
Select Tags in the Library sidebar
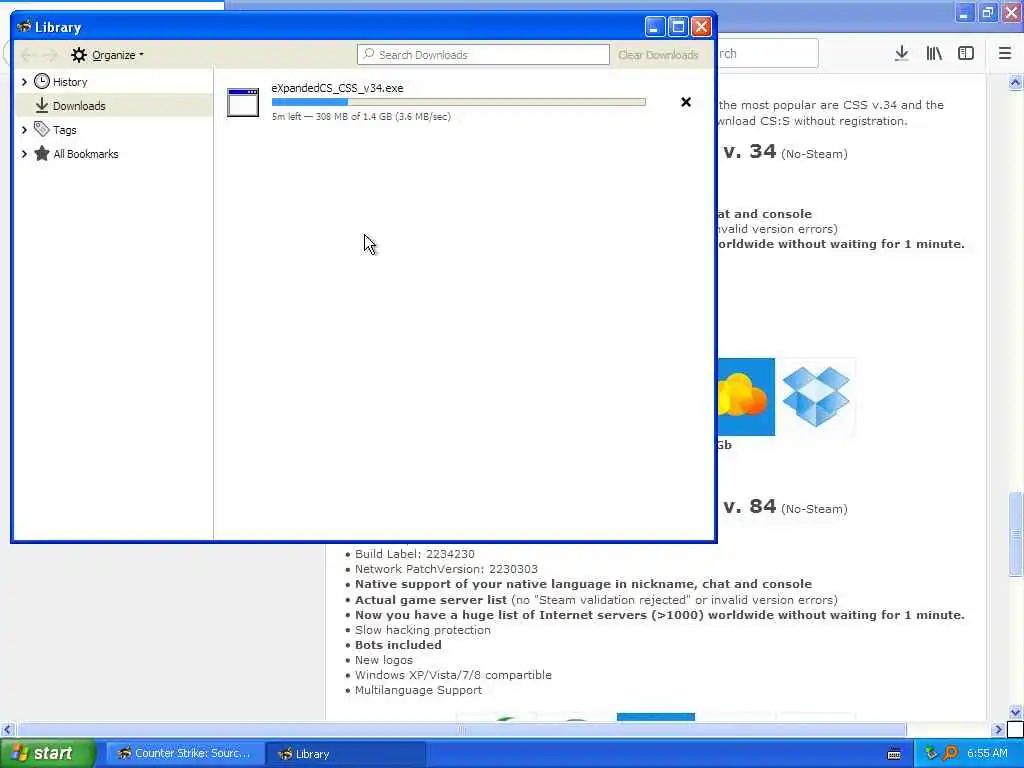coord(65,130)
